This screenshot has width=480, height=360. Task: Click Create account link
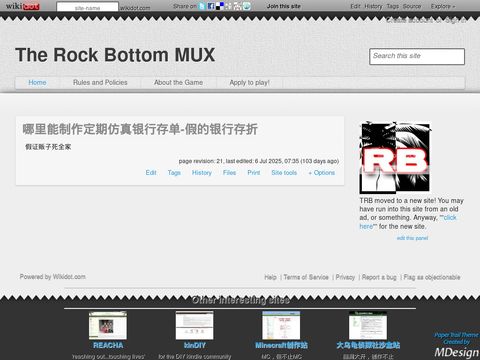tap(409, 20)
